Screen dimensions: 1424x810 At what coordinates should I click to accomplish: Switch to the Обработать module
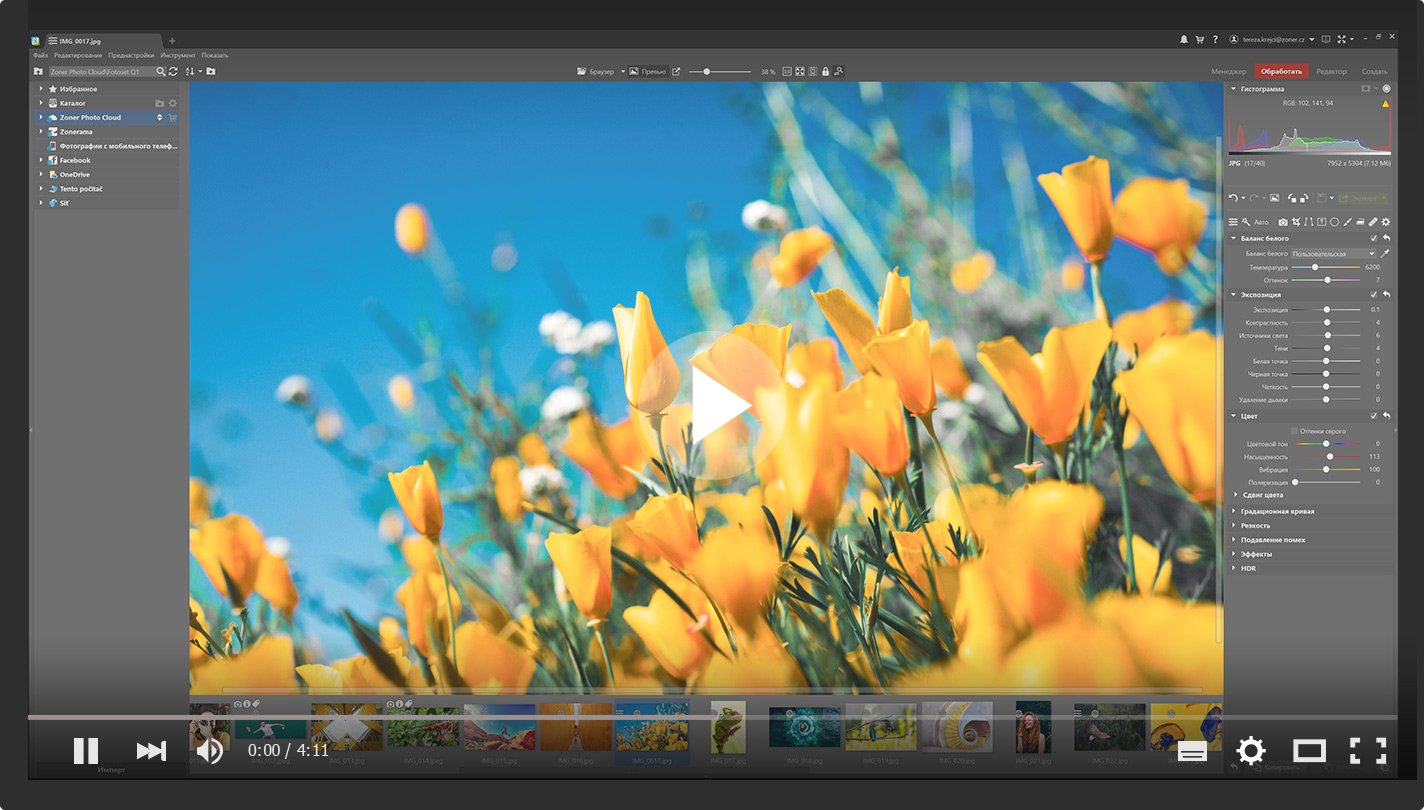click(1281, 72)
